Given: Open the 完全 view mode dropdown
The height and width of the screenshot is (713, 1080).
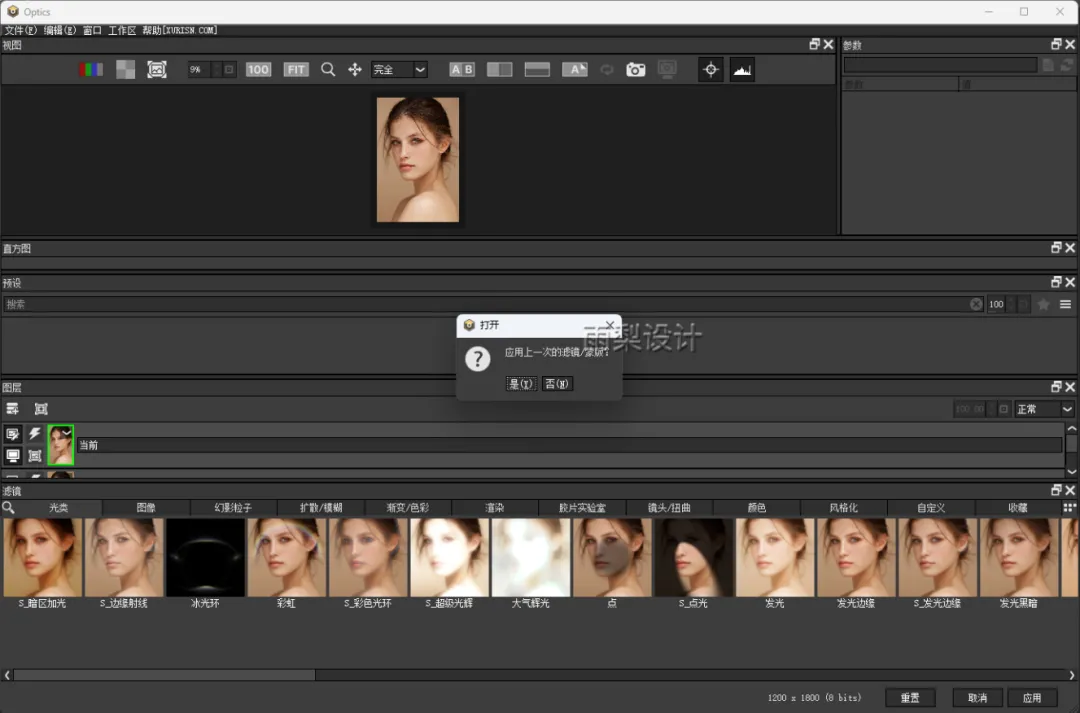Looking at the screenshot, I should pyautogui.click(x=399, y=70).
